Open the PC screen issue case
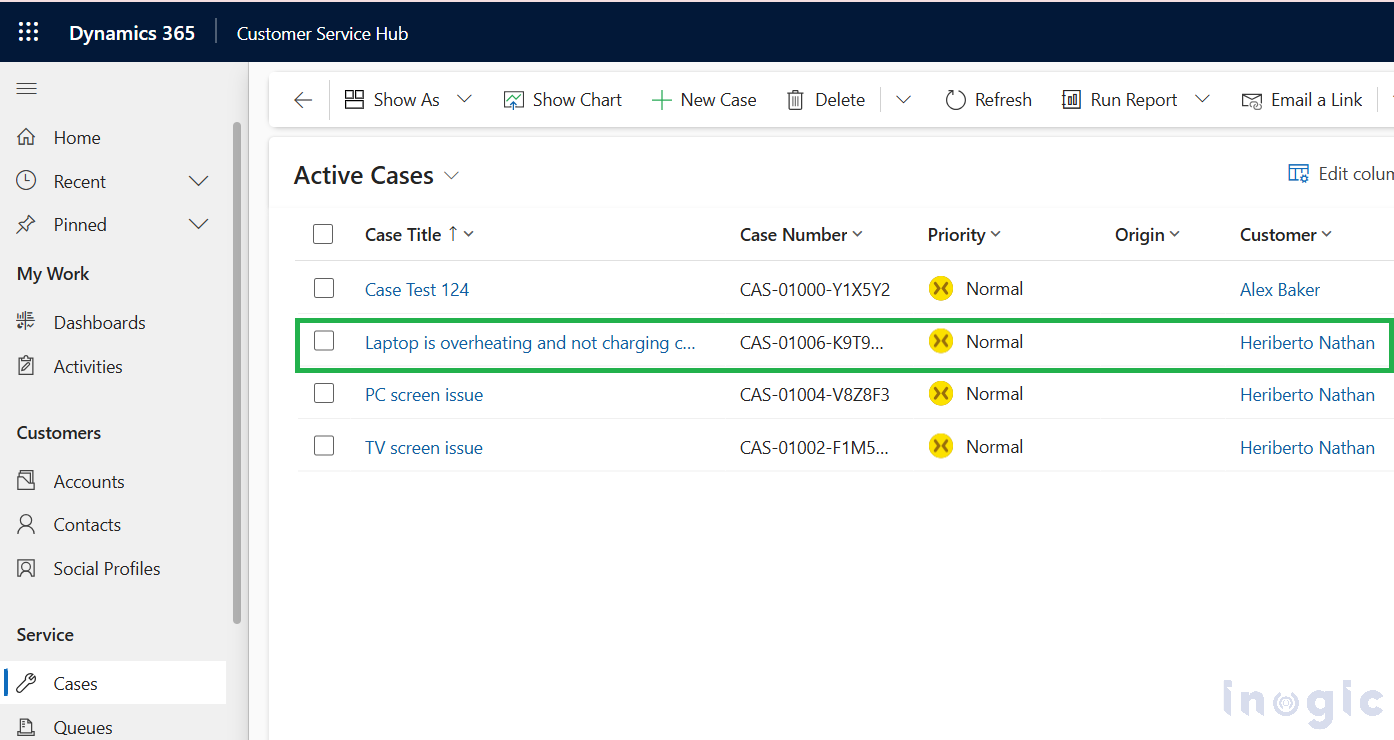The width and height of the screenshot is (1394, 740). [x=424, y=394]
